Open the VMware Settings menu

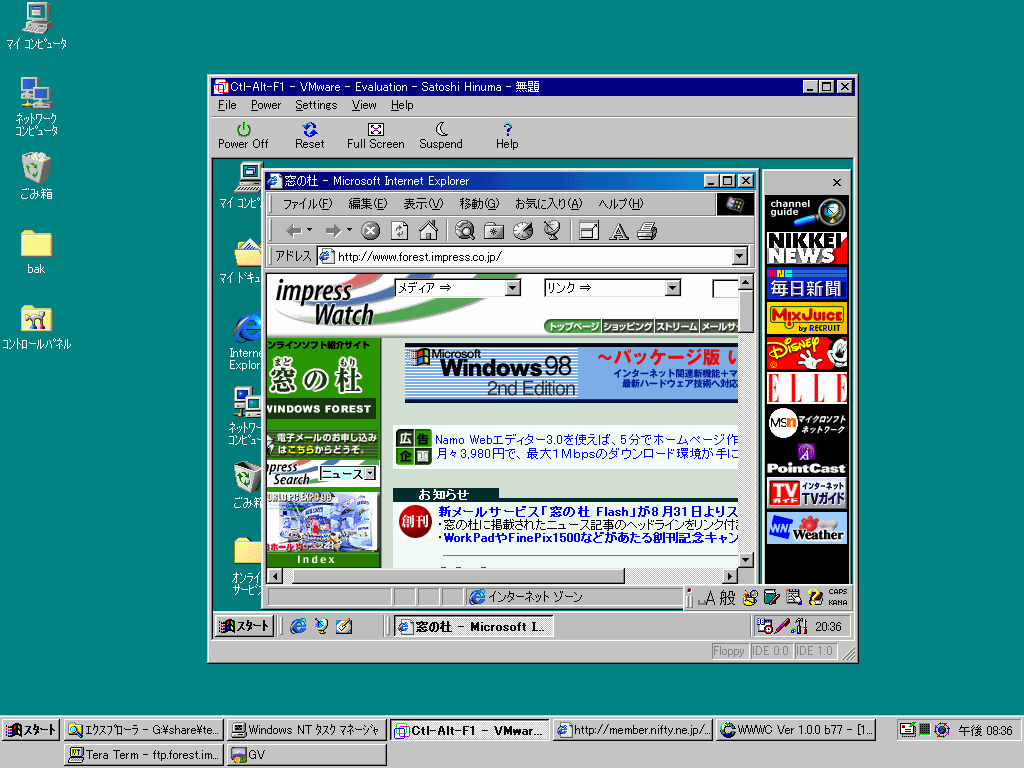coord(316,105)
